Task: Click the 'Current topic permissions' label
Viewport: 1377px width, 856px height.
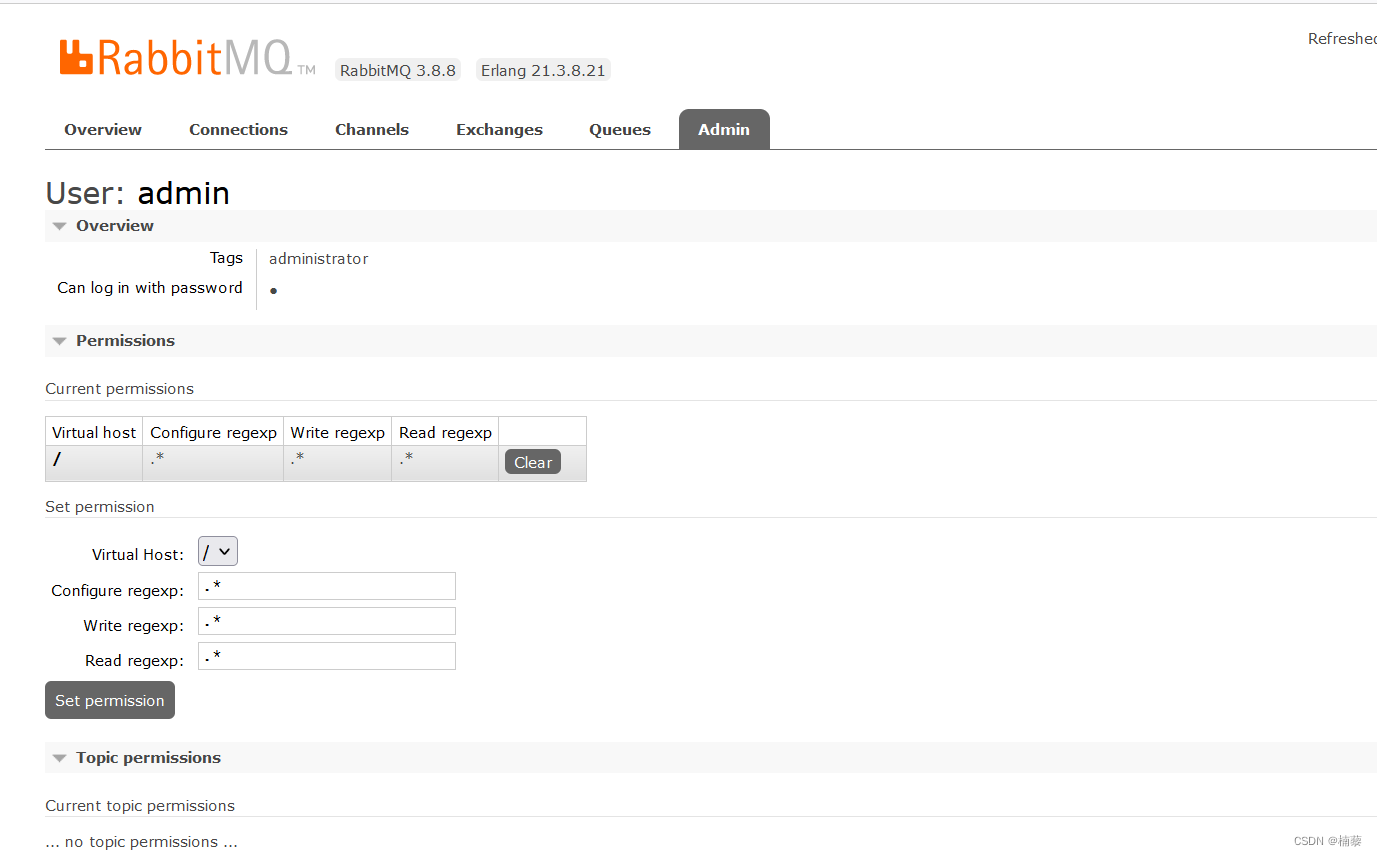Action: [140, 806]
